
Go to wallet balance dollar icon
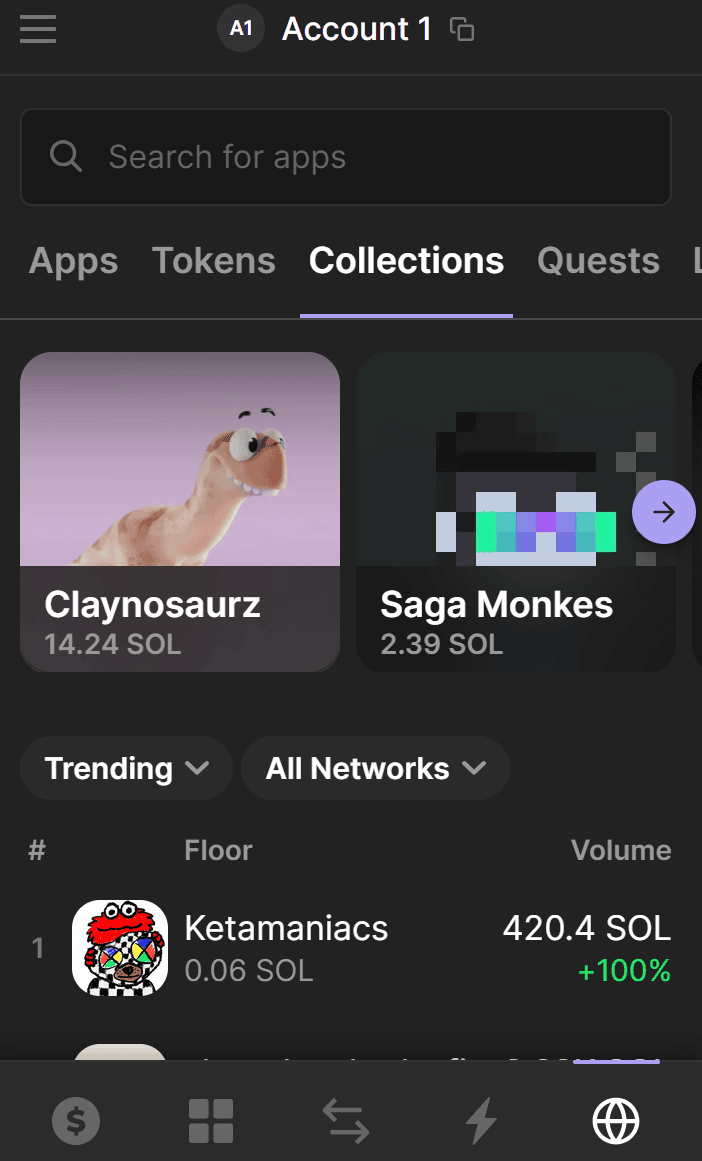pos(76,1121)
